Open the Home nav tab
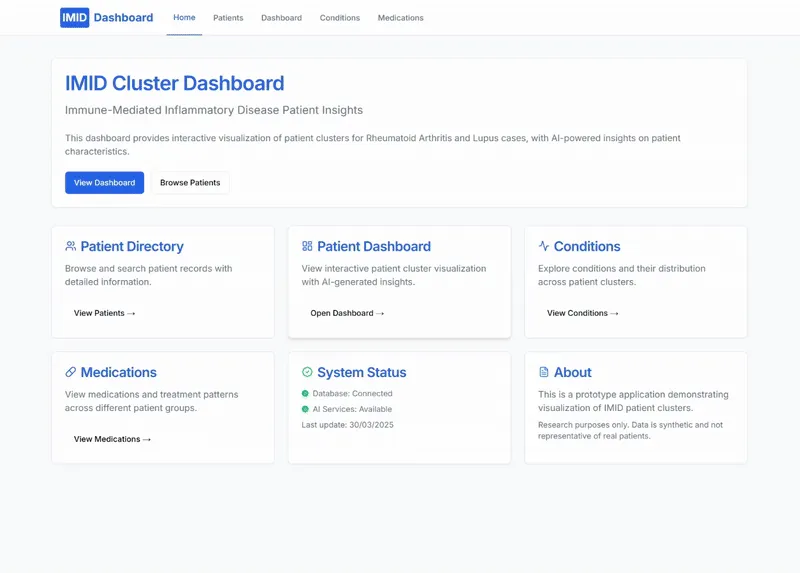This screenshot has height=573, width=800. [x=184, y=17]
